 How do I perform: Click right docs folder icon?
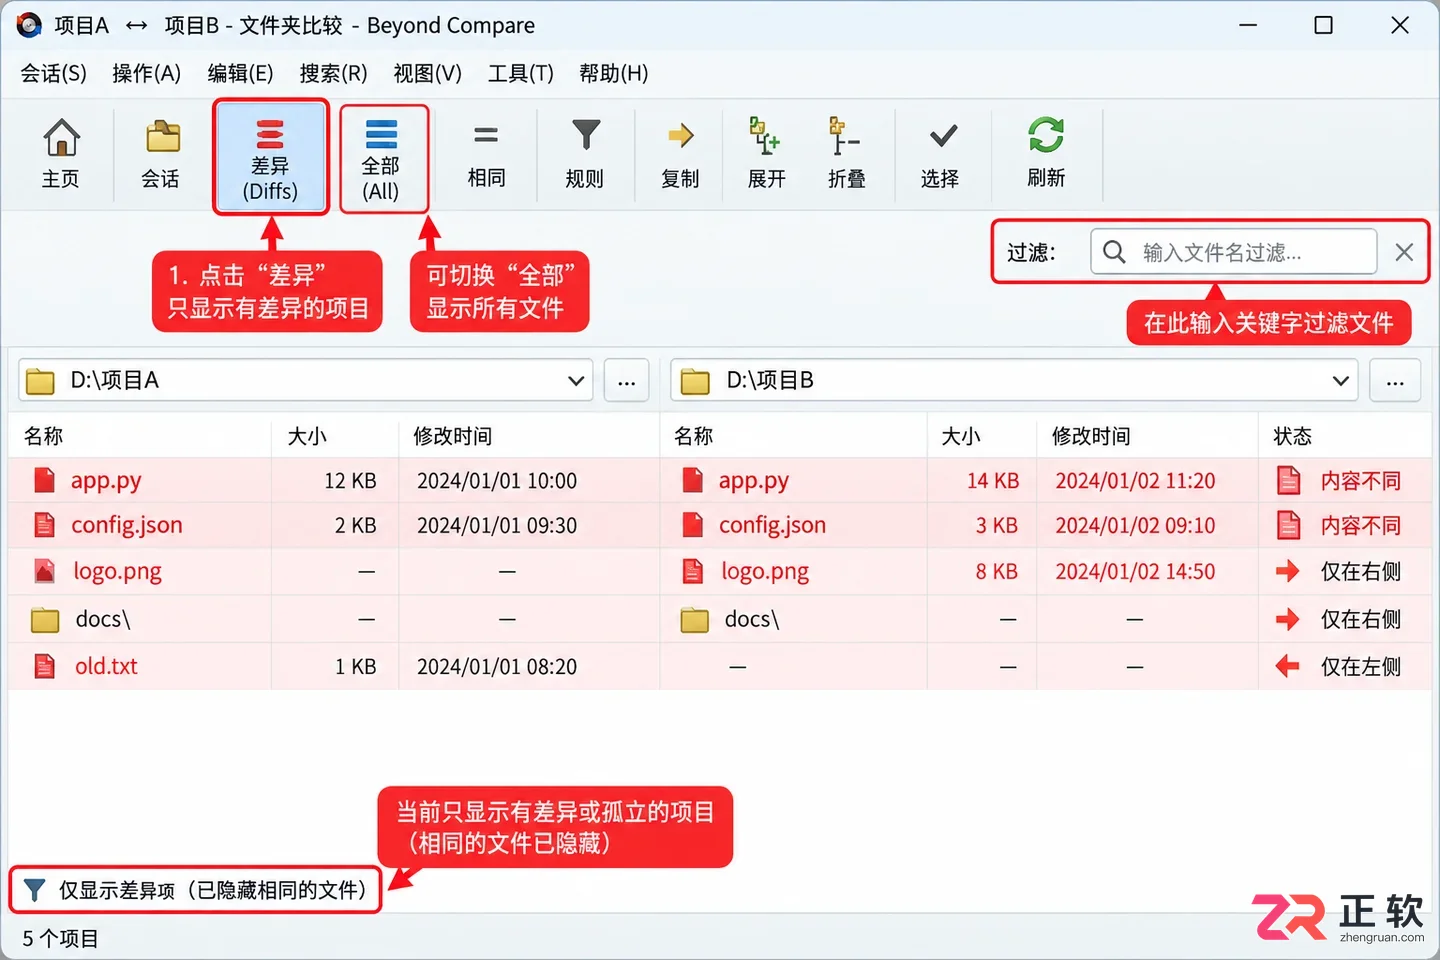[695, 620]
